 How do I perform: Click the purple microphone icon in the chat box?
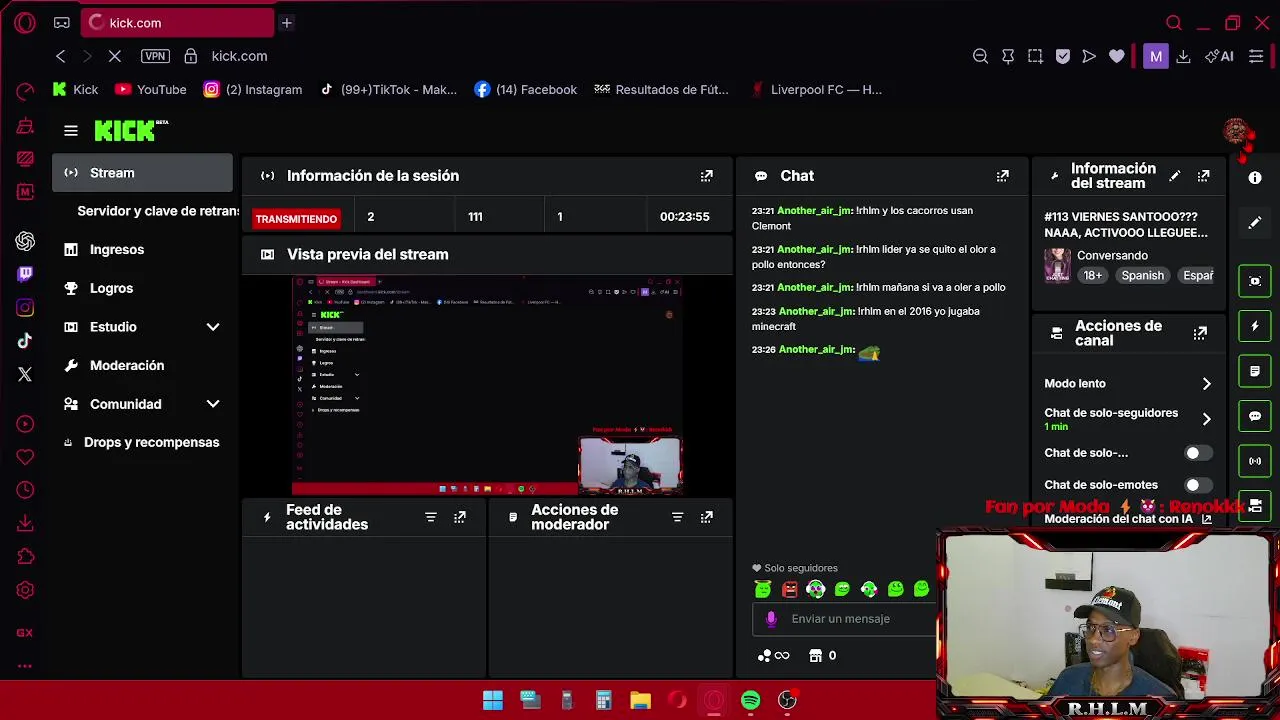tap(771, 619)
